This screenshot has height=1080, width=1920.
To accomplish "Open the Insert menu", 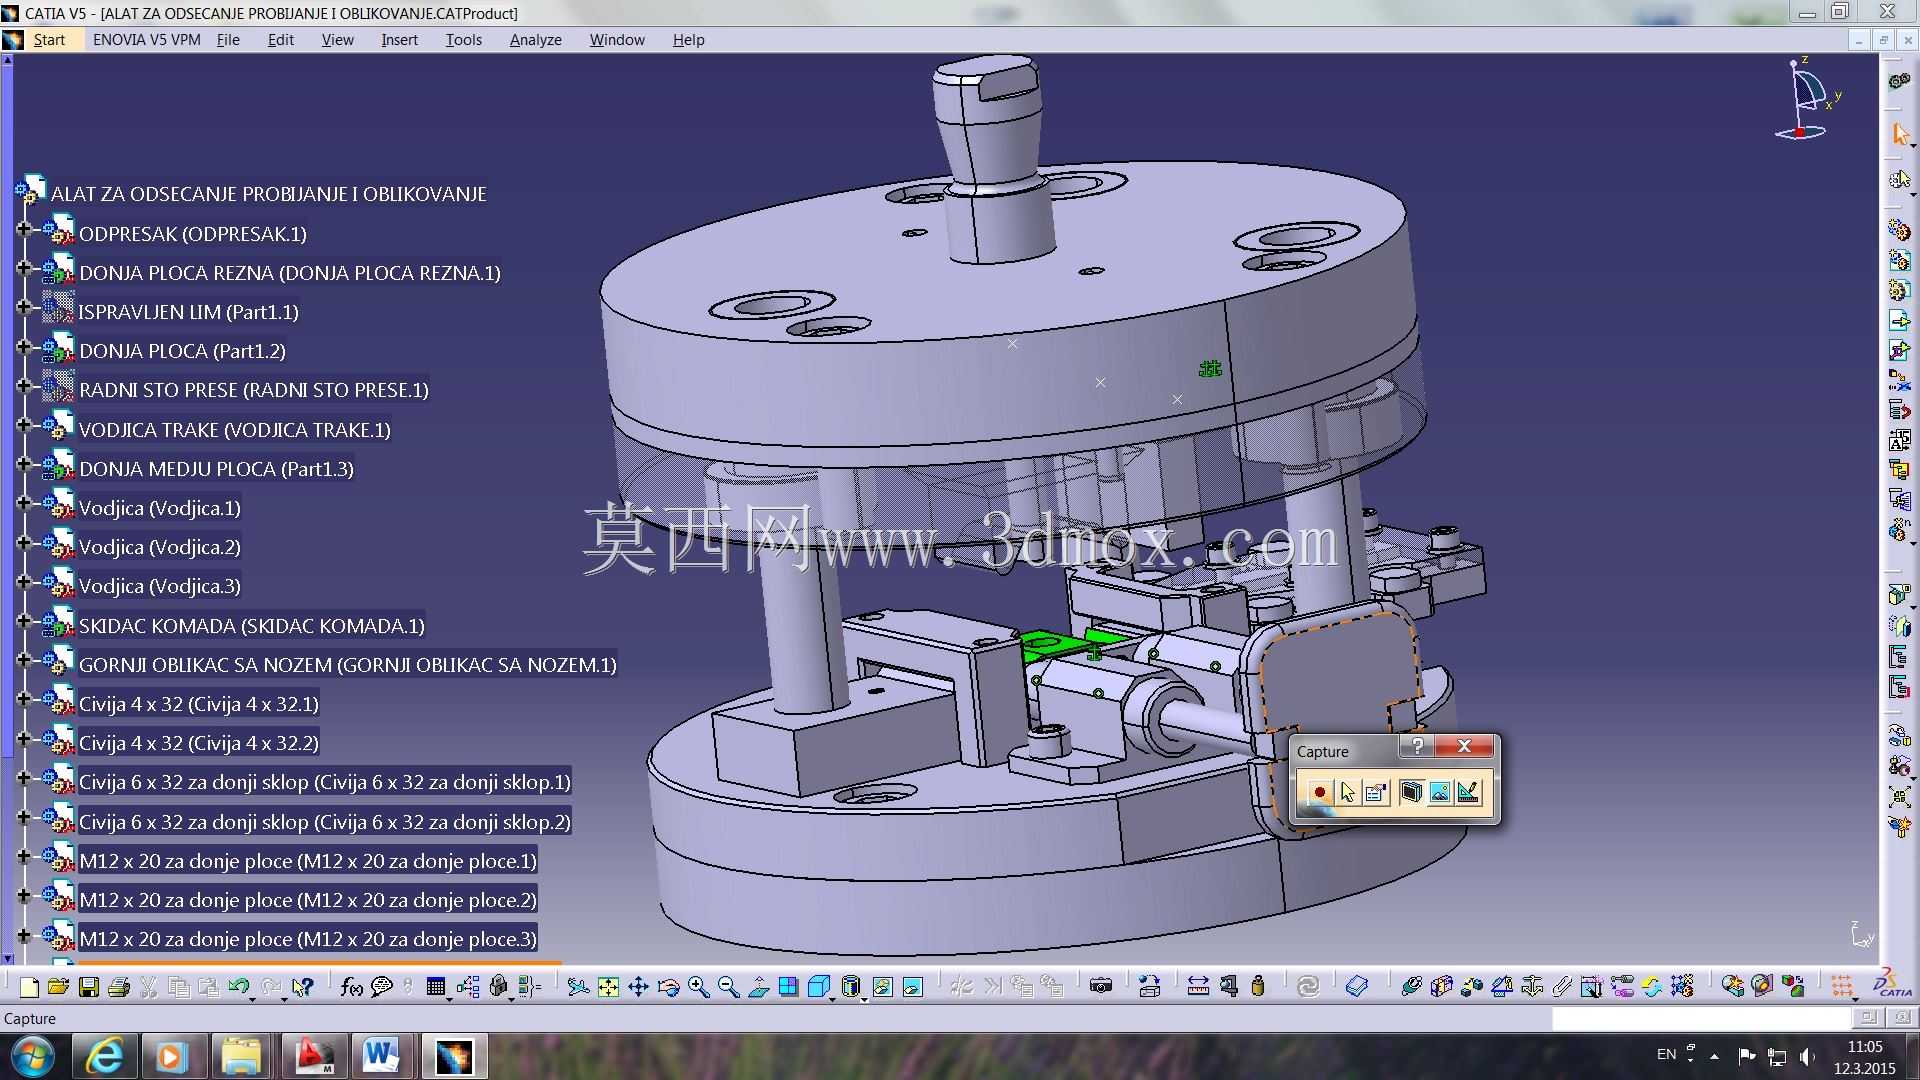I will (399, 40).
